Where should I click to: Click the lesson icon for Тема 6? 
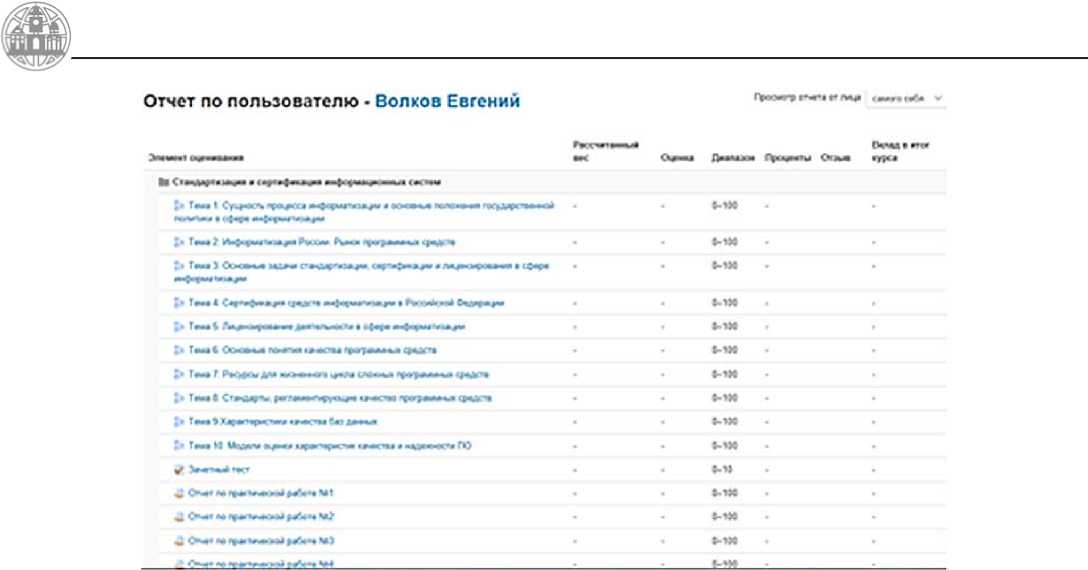click(179, 350)
